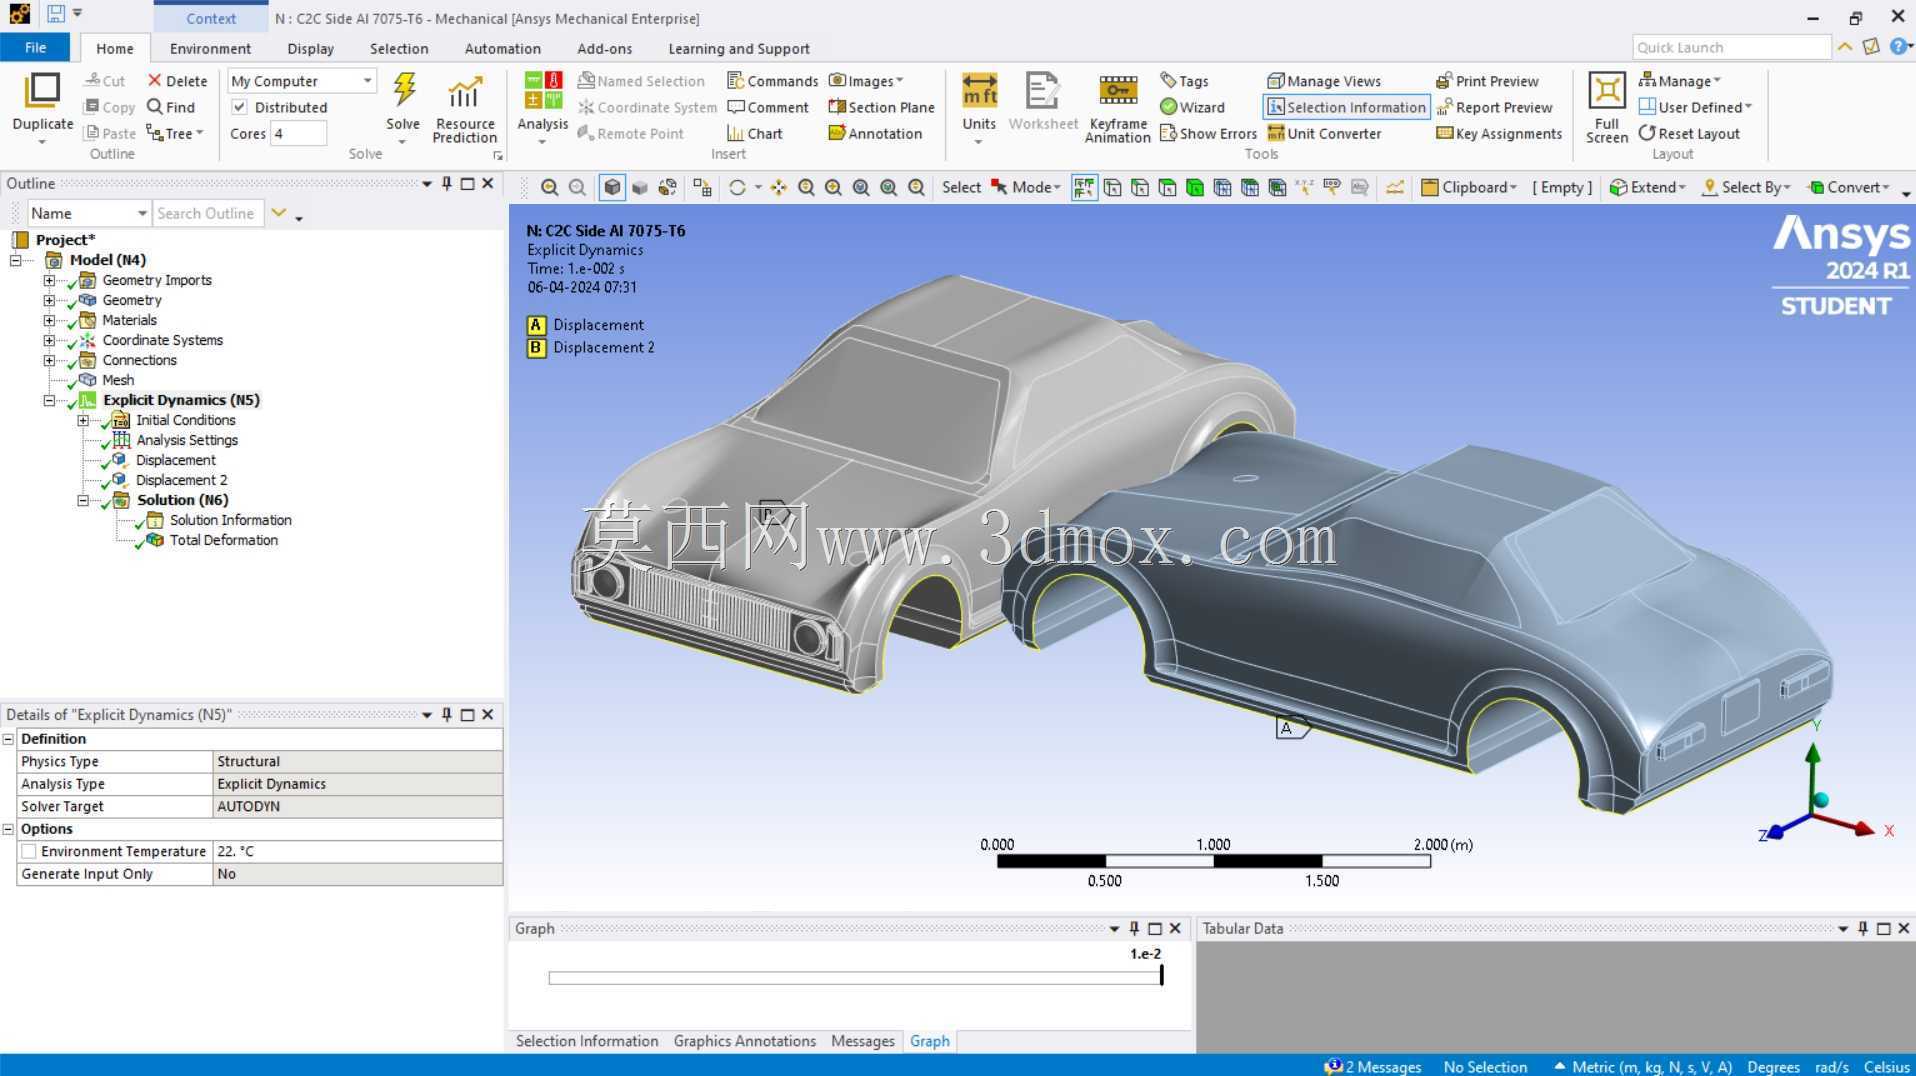
Task: Click the Rotate tool in graphics toolbar
Action: coord(737,187)
